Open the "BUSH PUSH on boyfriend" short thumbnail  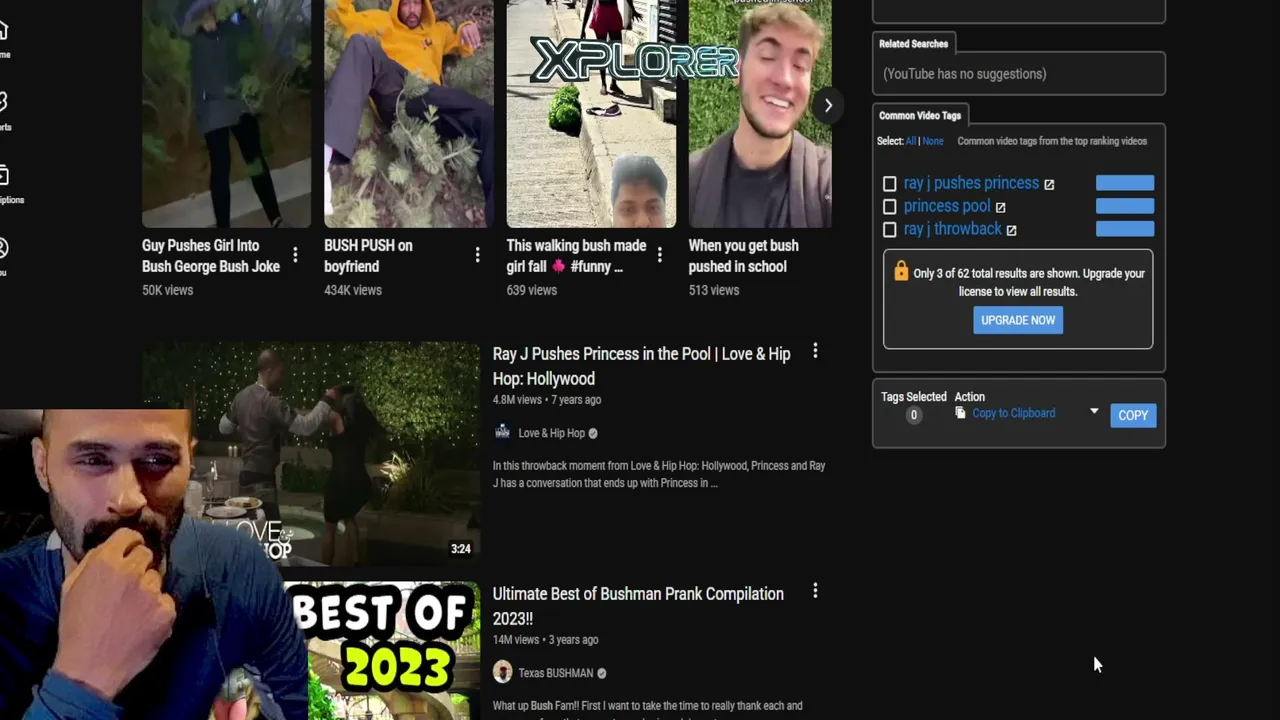point(408,114)
